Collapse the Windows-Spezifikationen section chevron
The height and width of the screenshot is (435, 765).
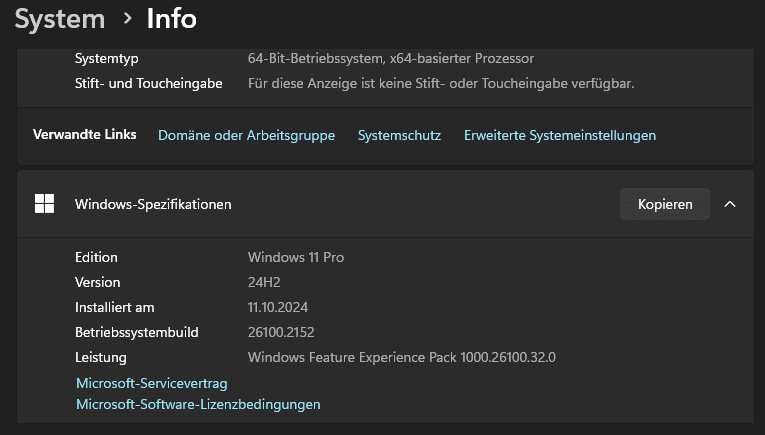[730, 204]
